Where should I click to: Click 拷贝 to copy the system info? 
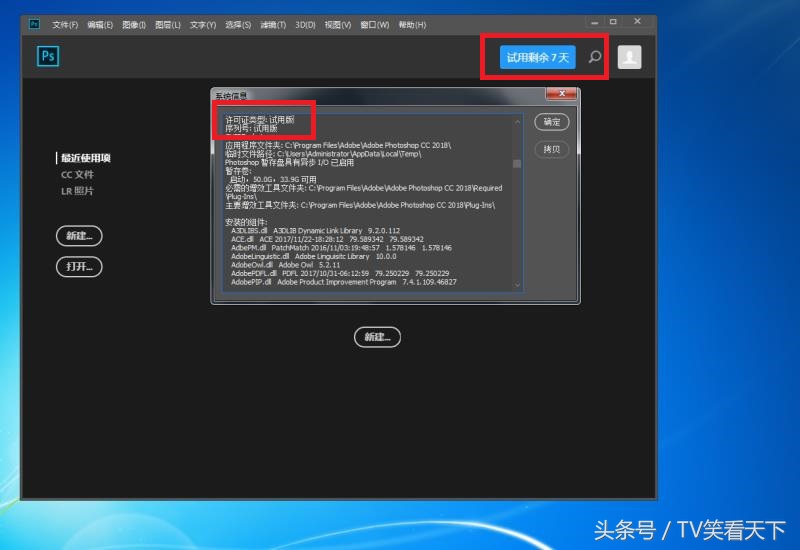pyautogui.click(x=552, y=149)
